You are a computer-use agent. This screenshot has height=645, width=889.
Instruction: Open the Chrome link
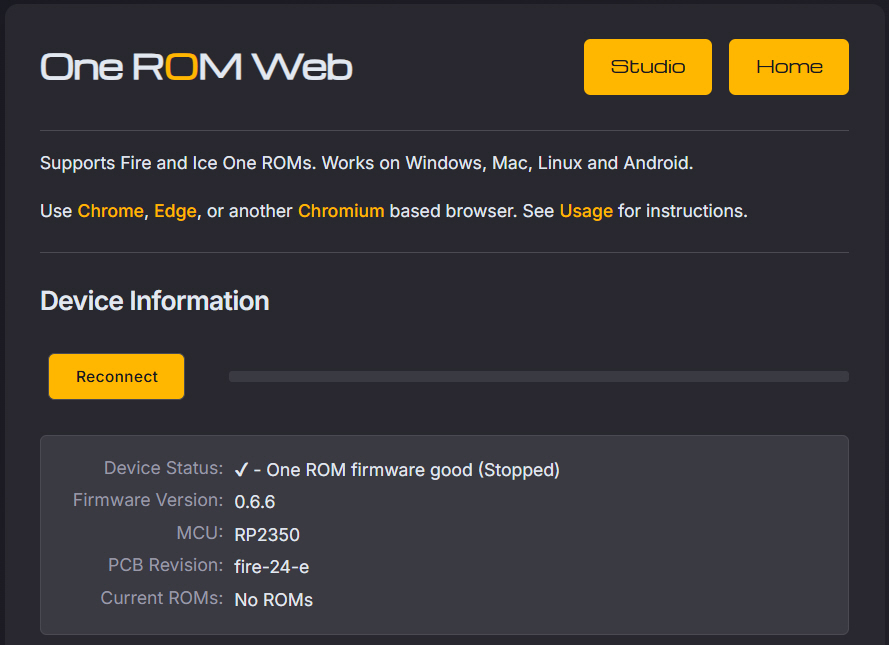[110, 211]
